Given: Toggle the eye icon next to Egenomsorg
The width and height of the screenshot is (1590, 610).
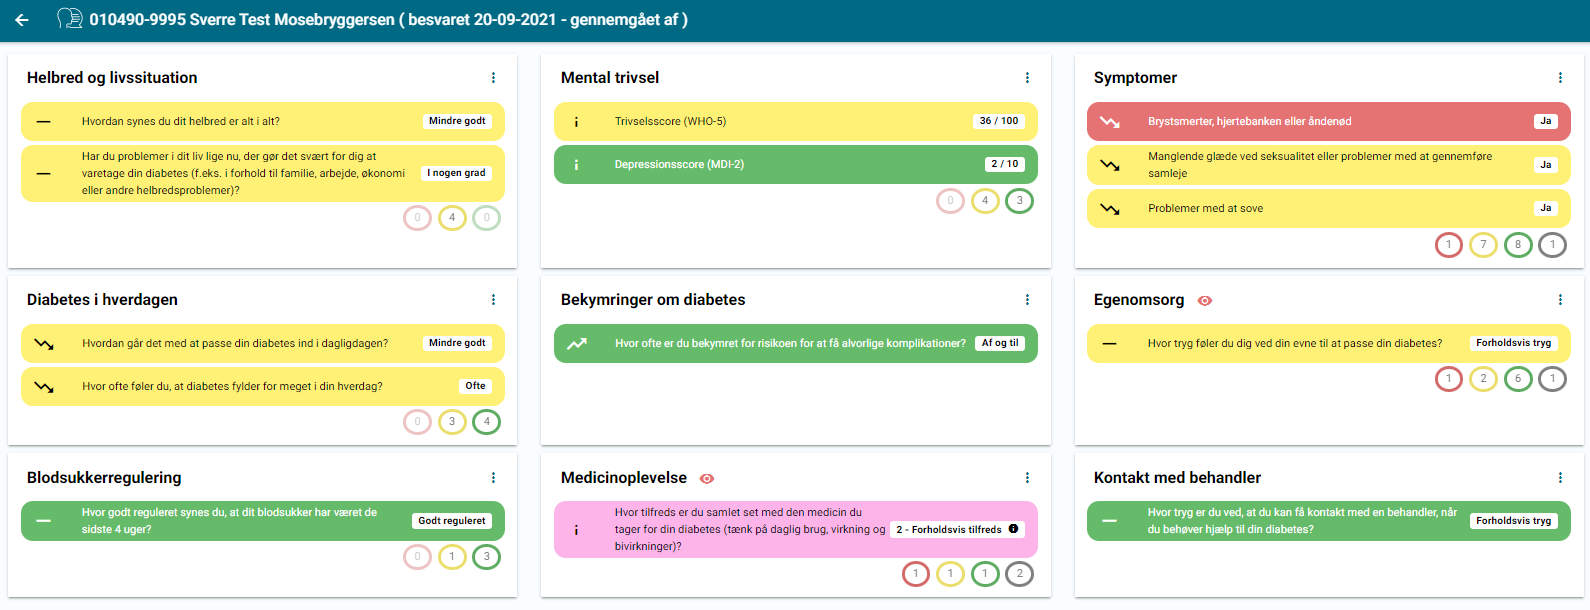Looking at the screenshot, I should point(1205,301).
